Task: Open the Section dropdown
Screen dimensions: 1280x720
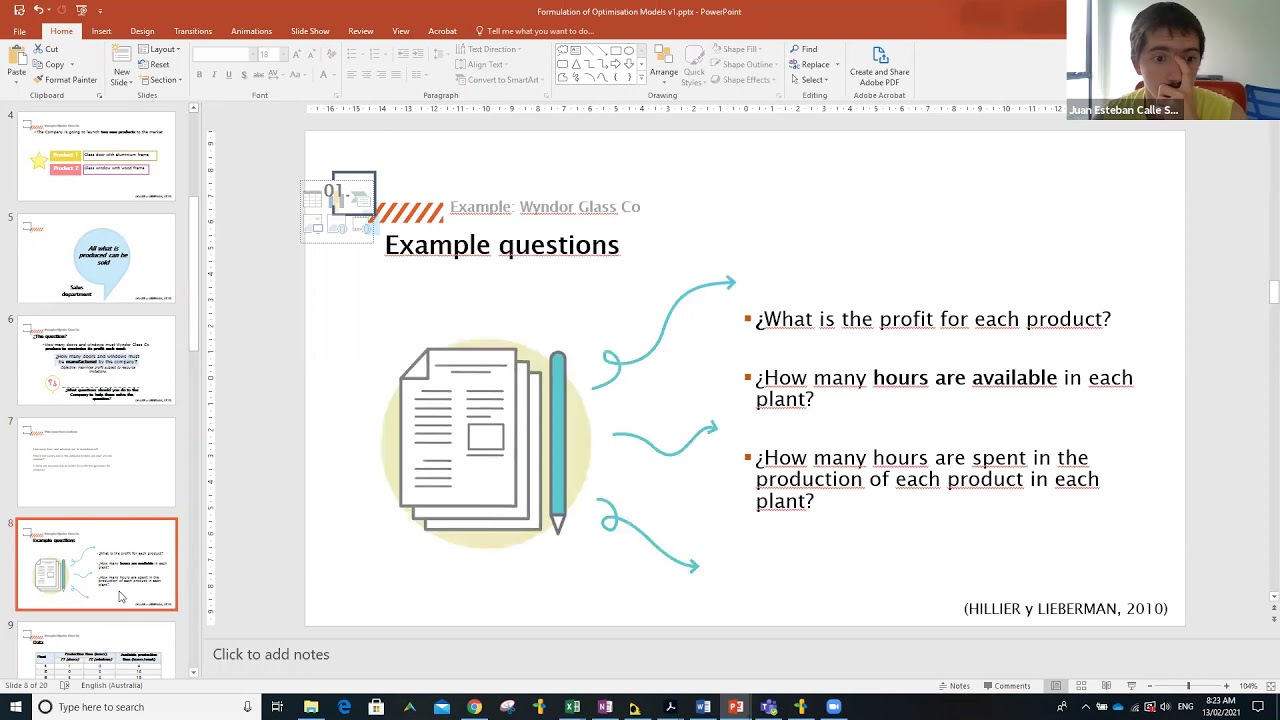Action: (161, 80)
